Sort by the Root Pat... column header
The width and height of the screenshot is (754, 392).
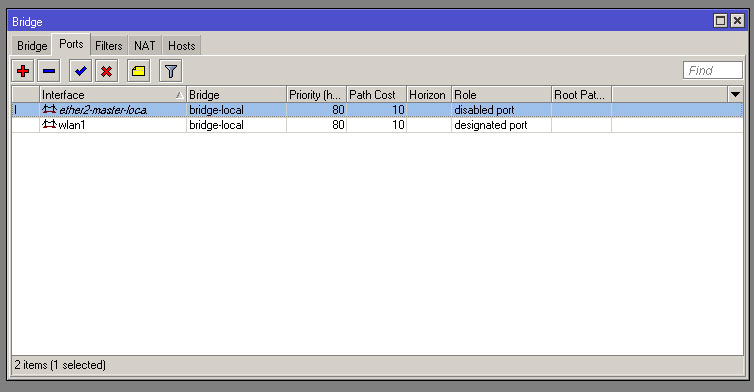click(581, 94)
